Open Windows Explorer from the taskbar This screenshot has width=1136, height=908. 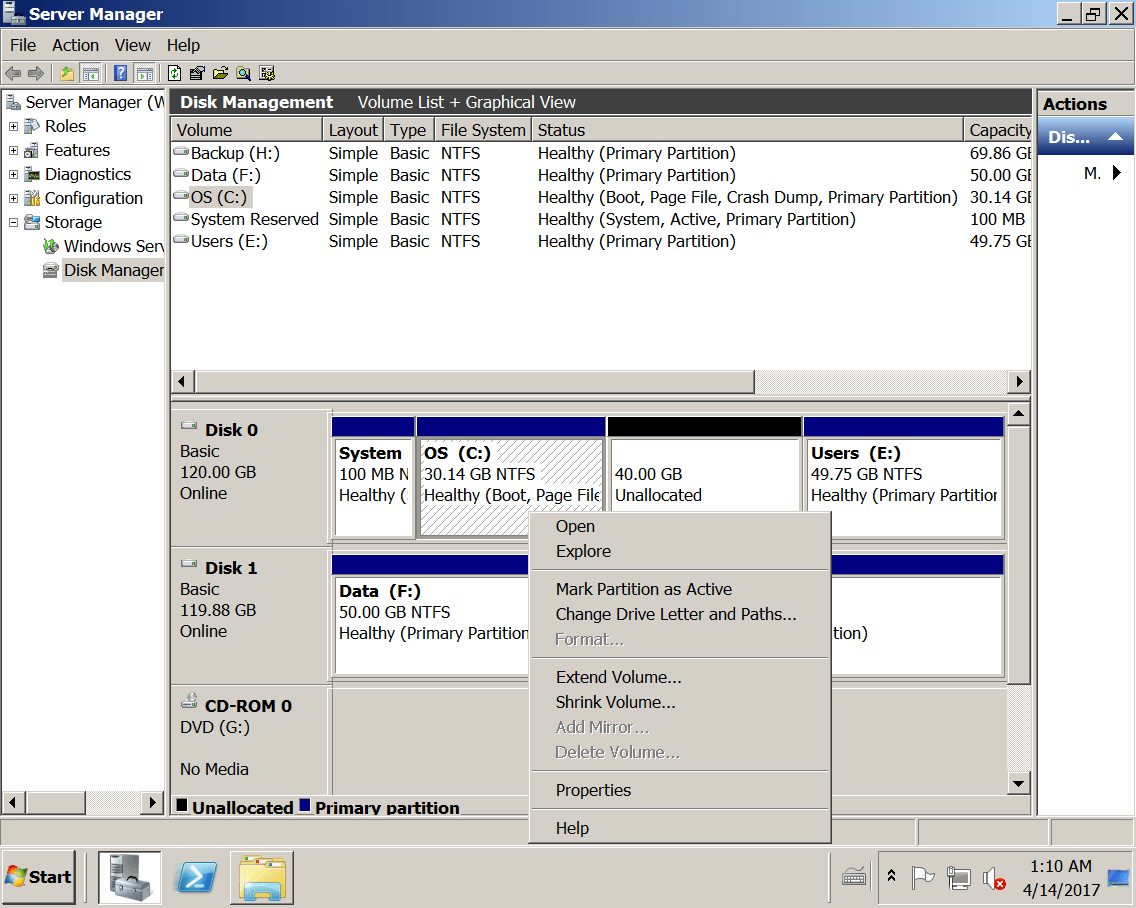(262, 877)
